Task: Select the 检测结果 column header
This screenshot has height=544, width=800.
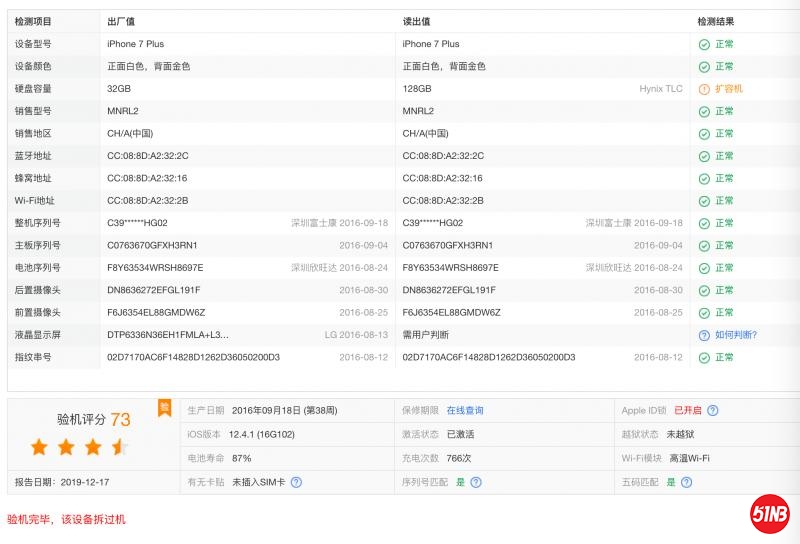Action: pyautogui.click(x=716, y=21)
